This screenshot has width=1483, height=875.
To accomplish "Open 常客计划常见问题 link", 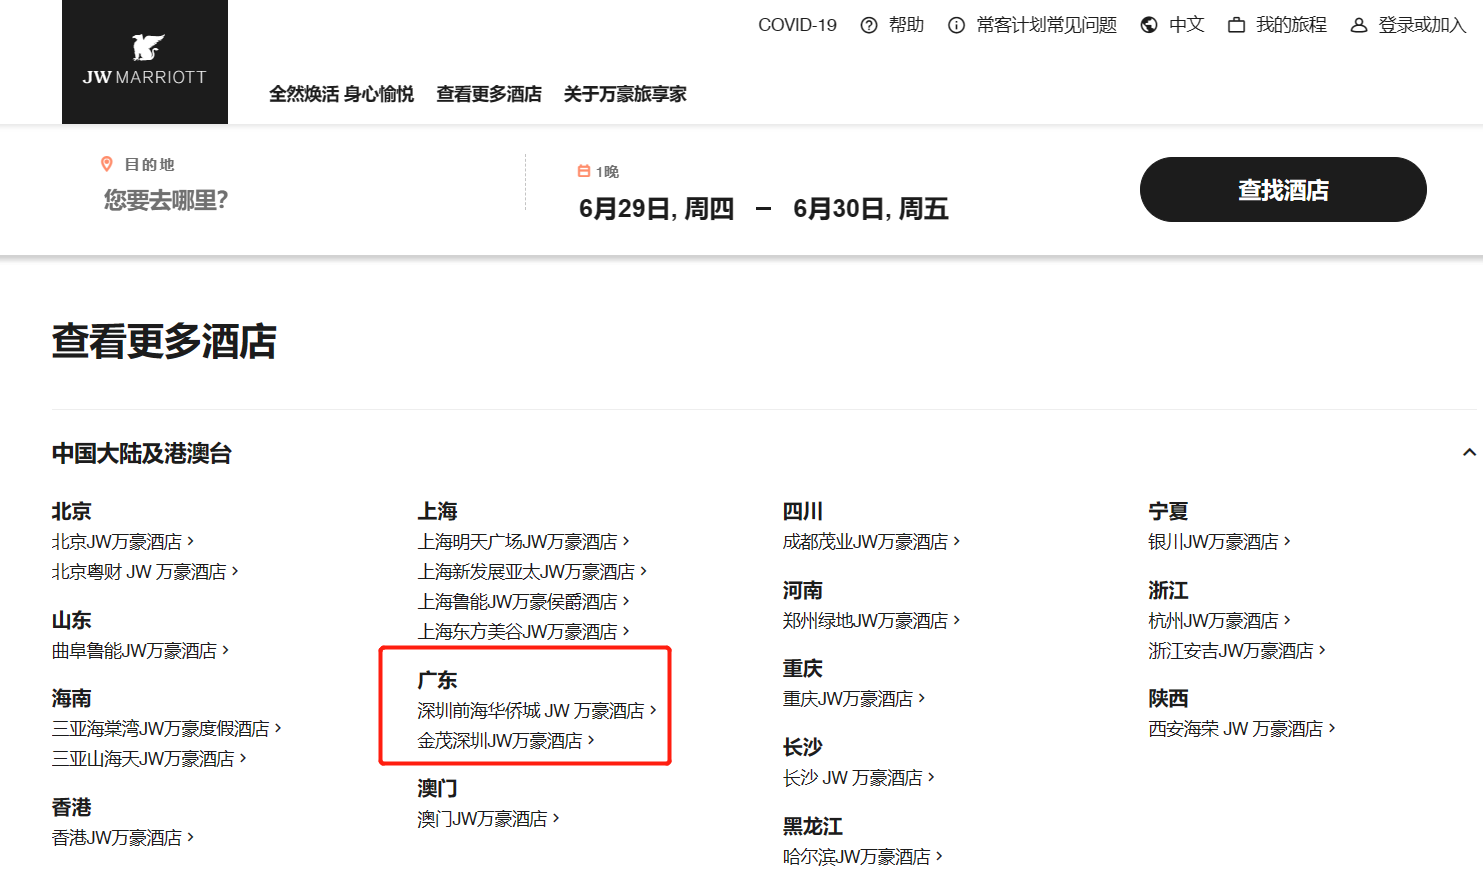I will [1046, 25].
